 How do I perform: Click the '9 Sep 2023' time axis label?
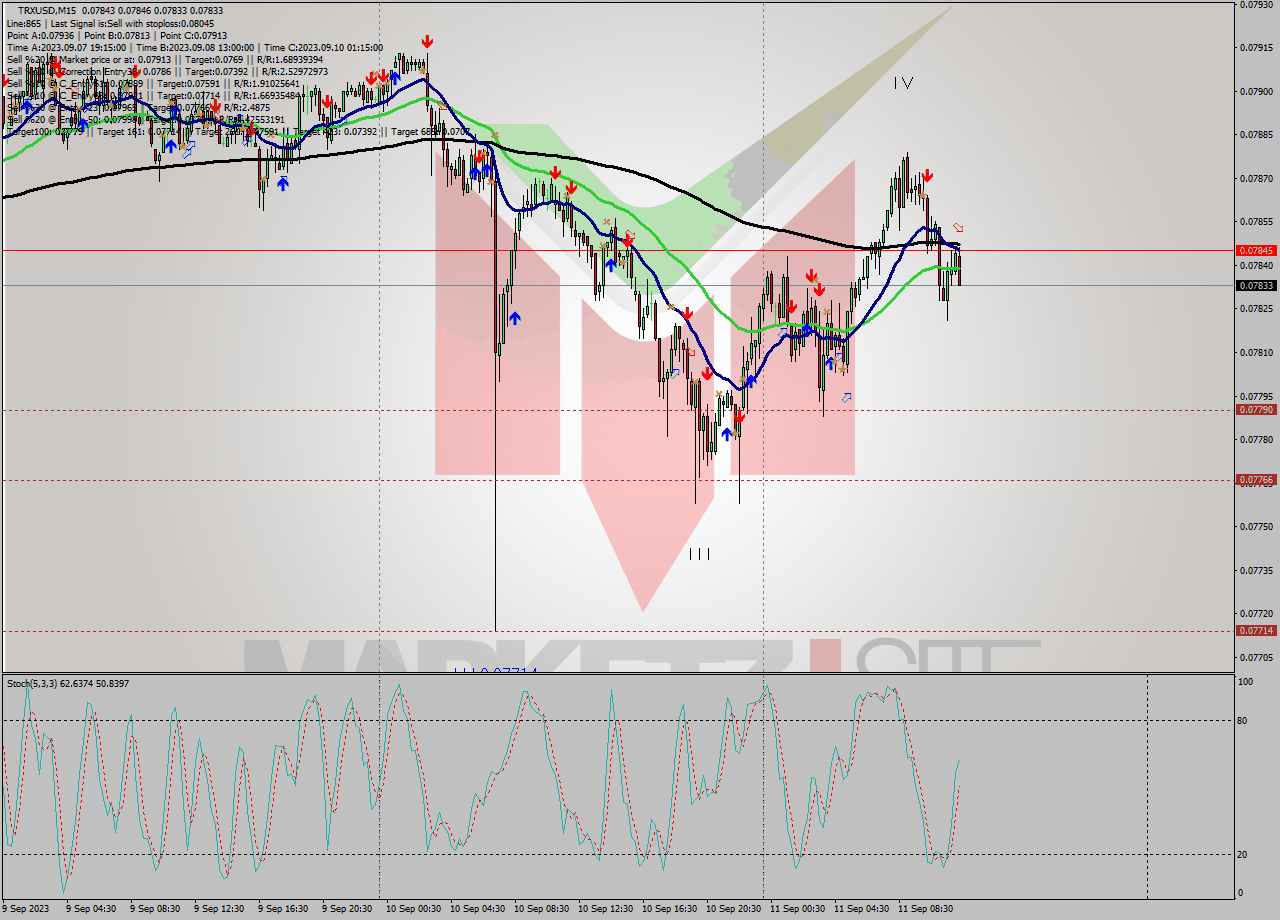click(x=27, y=909)
